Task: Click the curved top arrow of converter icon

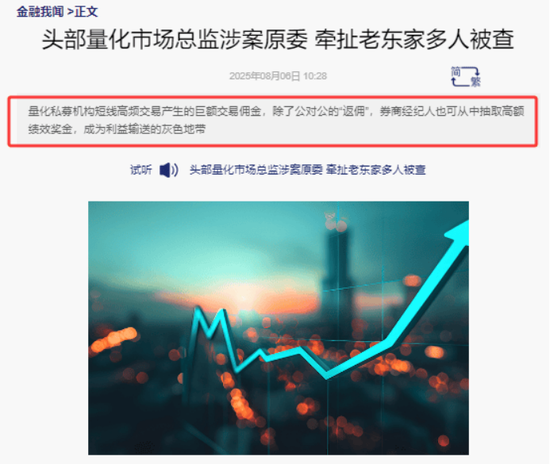Action: (471, 70)
